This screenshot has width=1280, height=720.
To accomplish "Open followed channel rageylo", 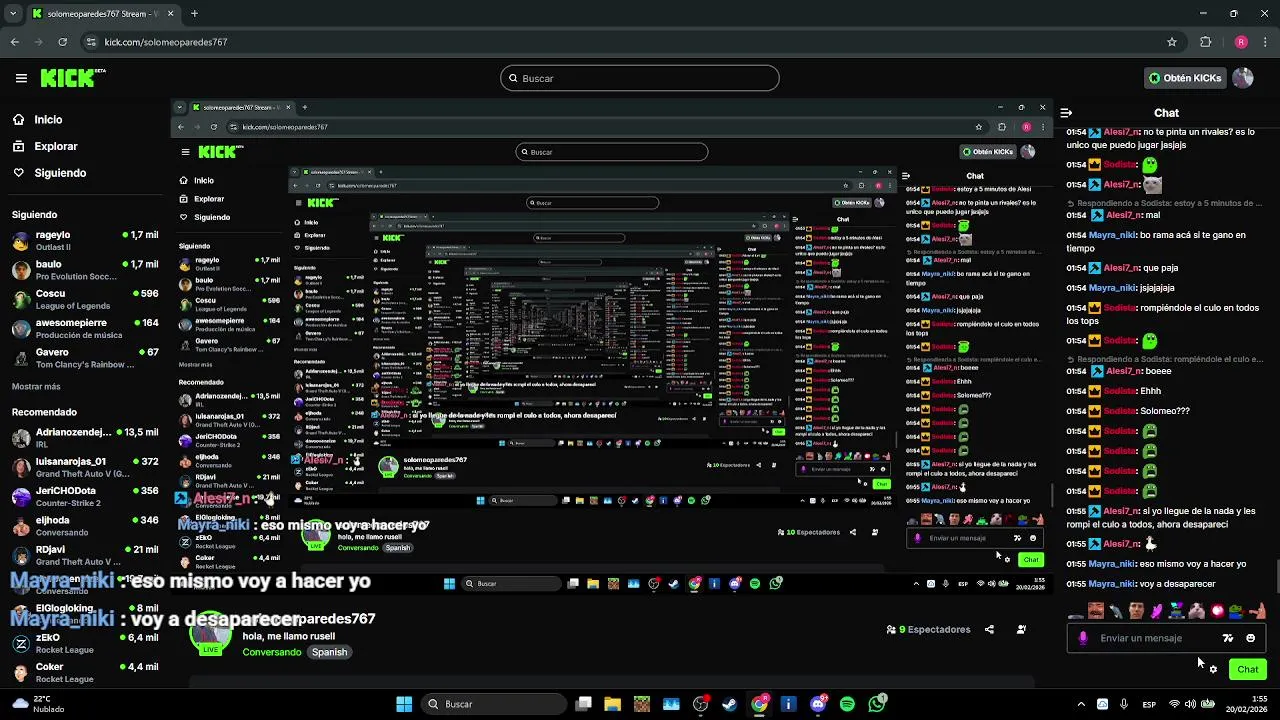I will pyautogui.click(x=85, y=241).
